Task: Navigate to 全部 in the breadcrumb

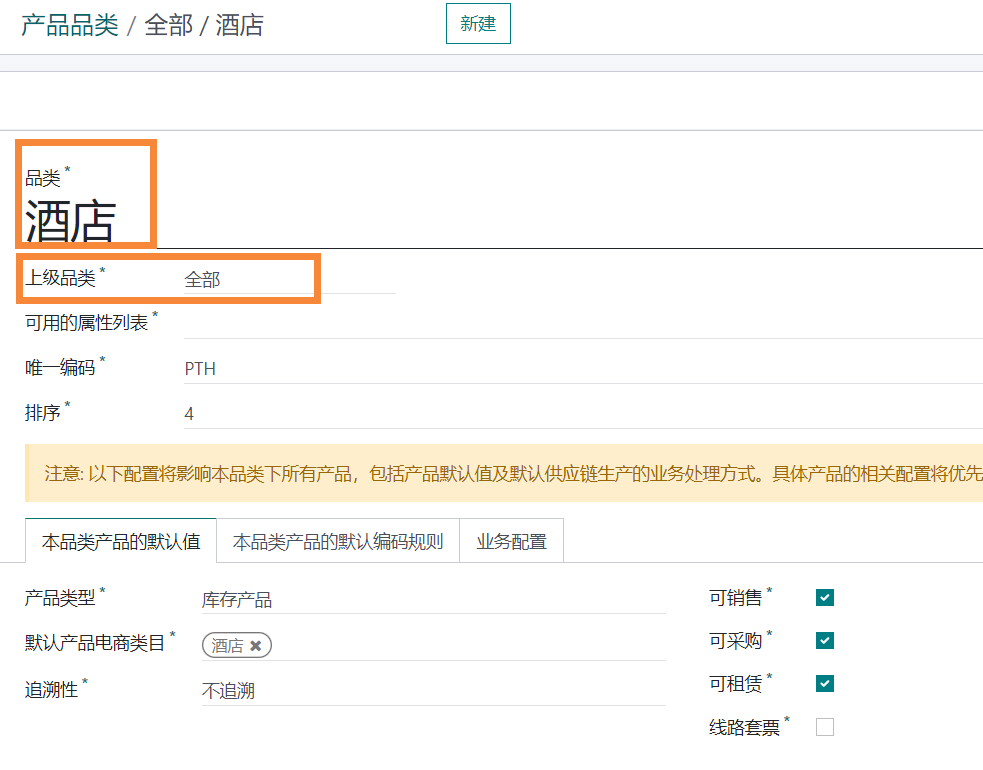Action: (168, 25)
